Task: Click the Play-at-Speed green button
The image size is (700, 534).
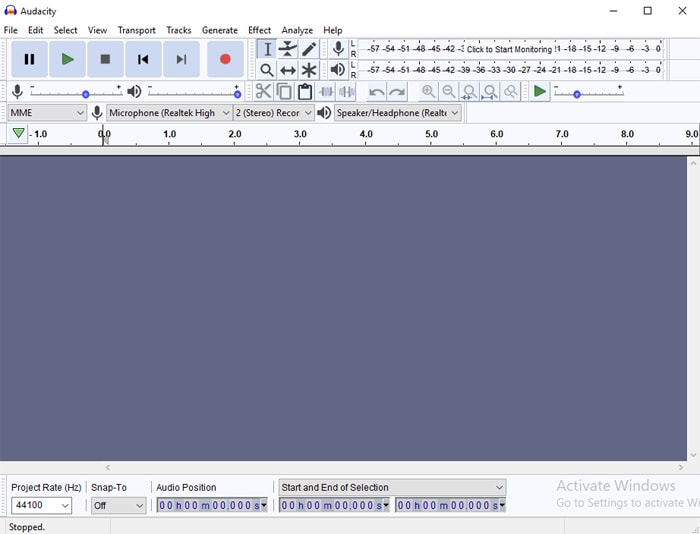Action: coord(540,92)
